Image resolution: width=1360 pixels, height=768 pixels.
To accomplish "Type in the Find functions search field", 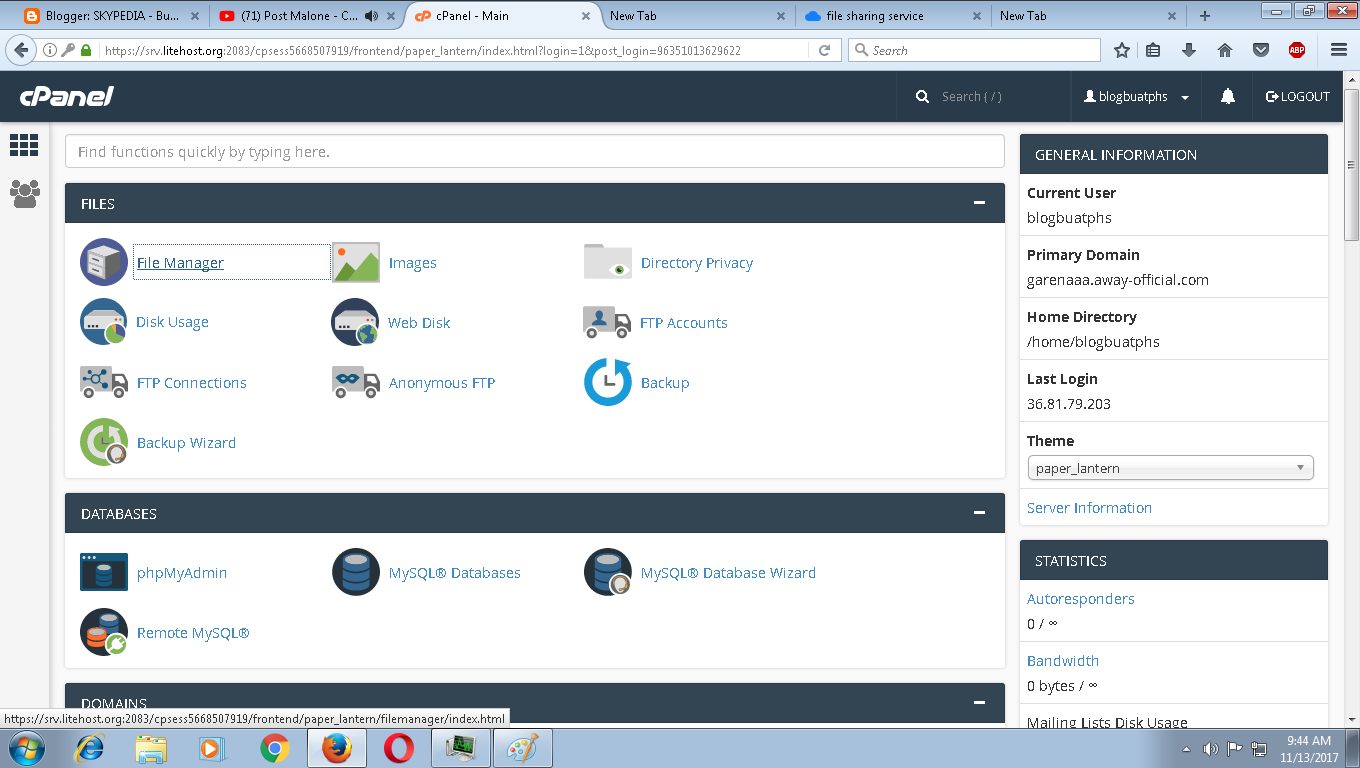I will click(534, 151).
